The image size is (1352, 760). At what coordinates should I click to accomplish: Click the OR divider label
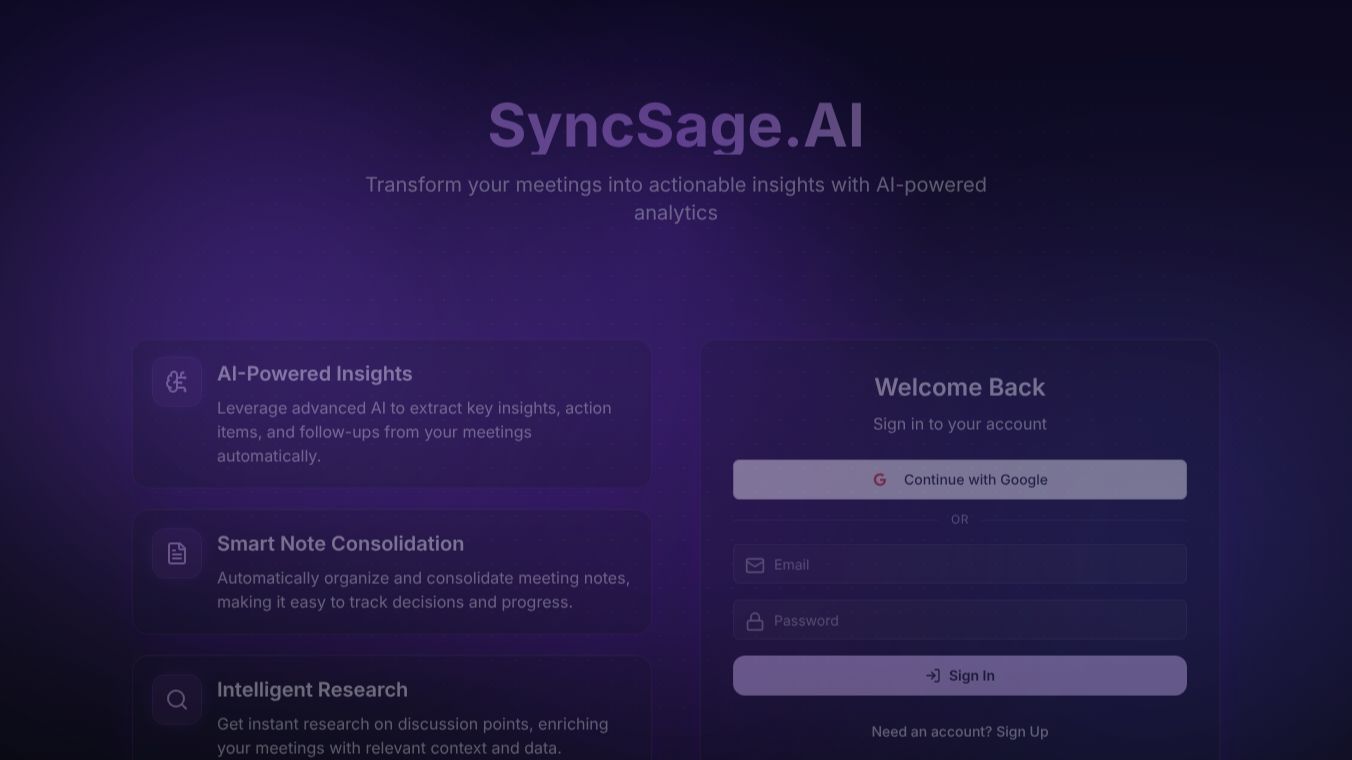coord(960,520)
